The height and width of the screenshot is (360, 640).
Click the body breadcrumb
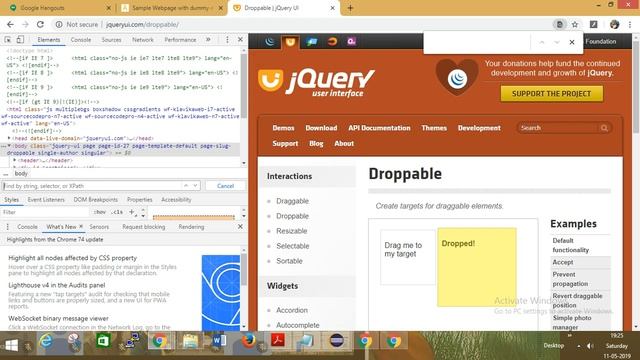tap(21, 173)
